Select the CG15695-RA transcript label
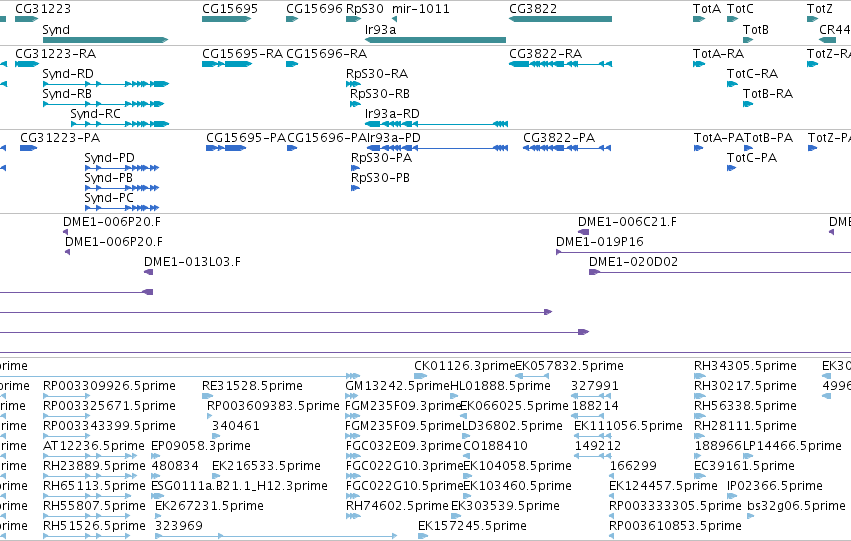This screenshot has width=851, height=541. (243, 54)
